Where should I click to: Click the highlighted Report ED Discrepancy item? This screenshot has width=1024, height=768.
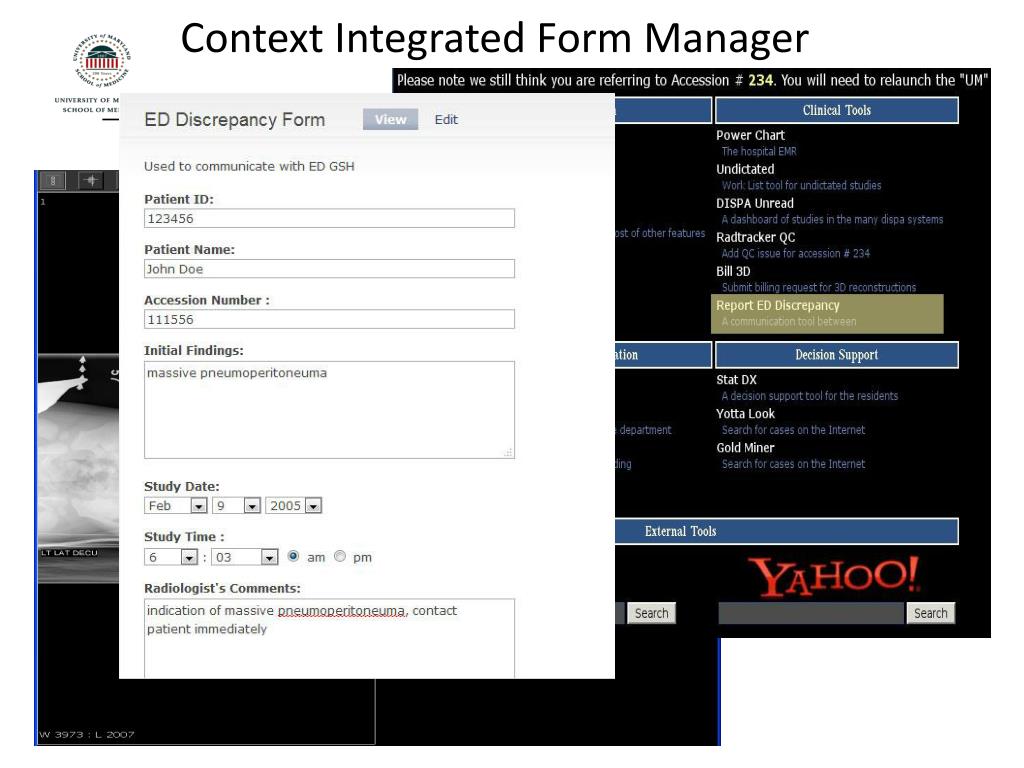[827, 313]
